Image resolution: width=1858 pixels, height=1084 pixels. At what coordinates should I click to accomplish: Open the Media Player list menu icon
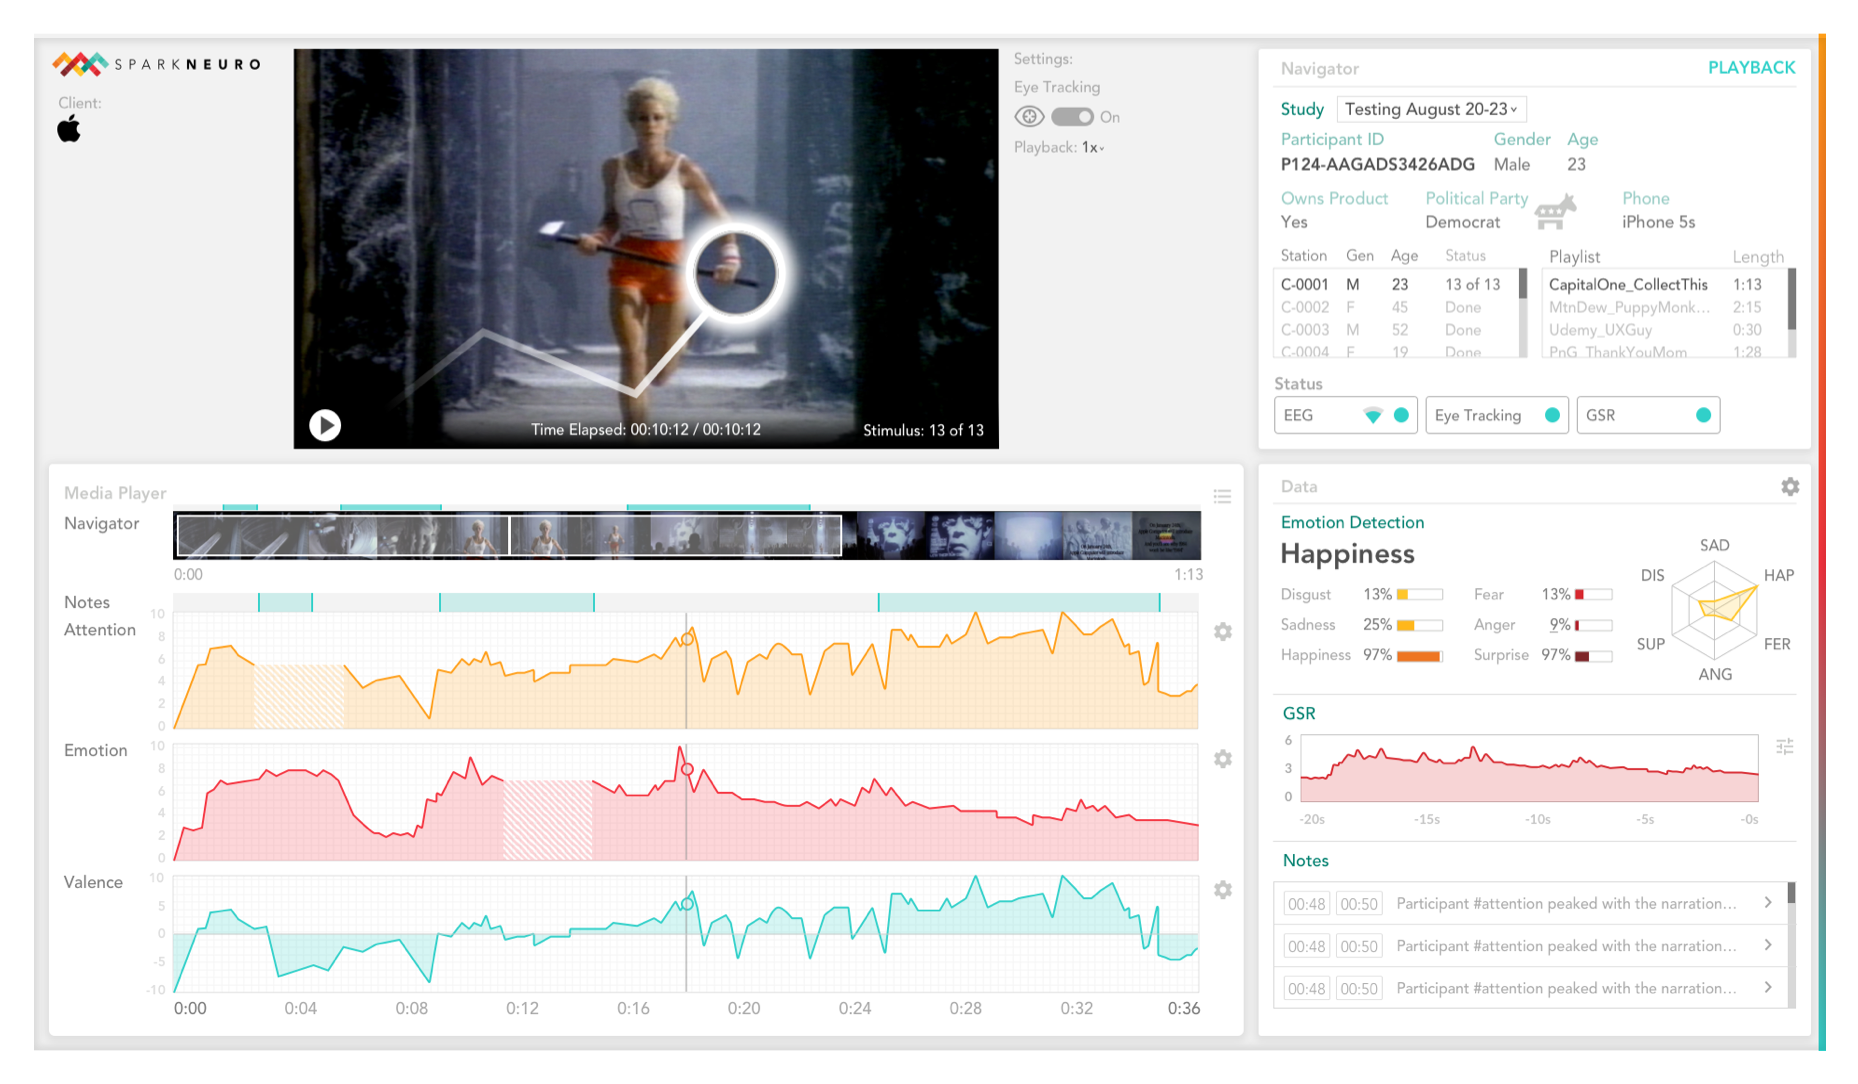coord(1222,496)
